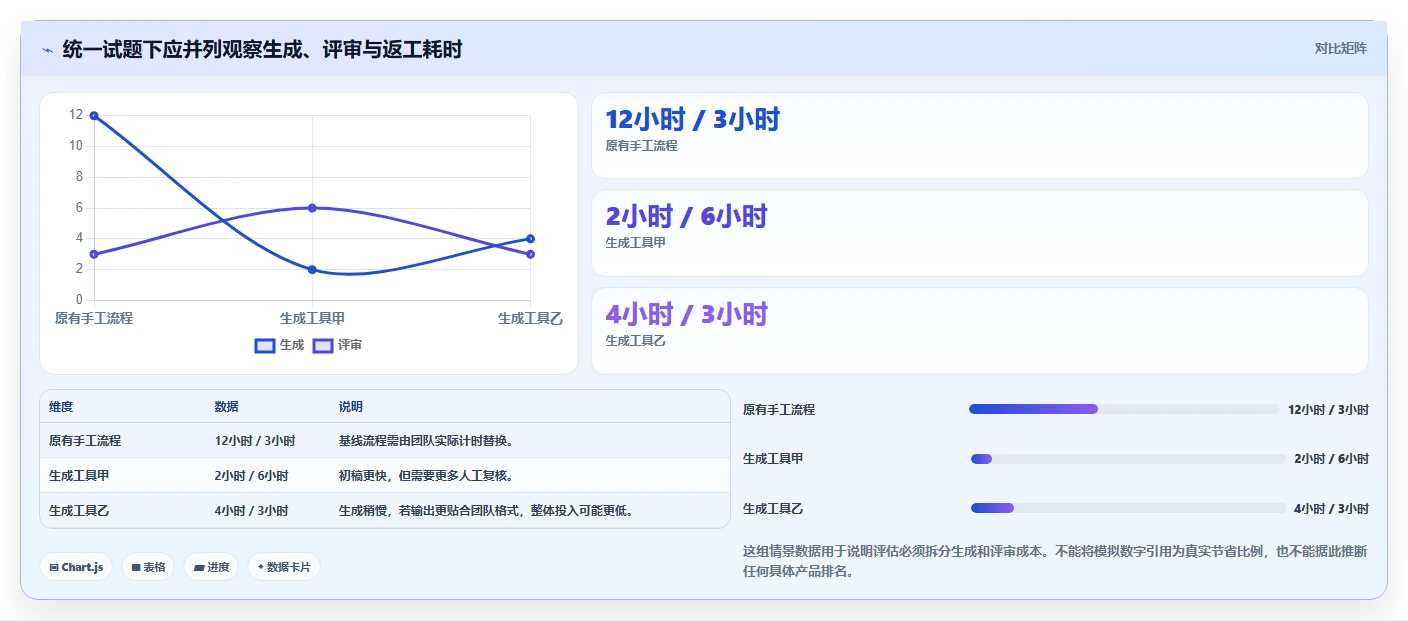Click the table cell 4小时 / 3小时

pos(251,511)
